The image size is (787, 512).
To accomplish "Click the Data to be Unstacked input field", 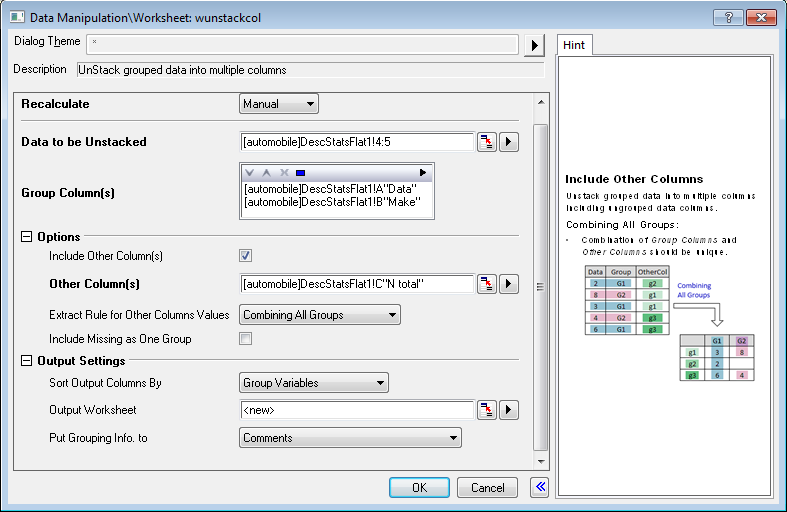I will pos(357,142).
